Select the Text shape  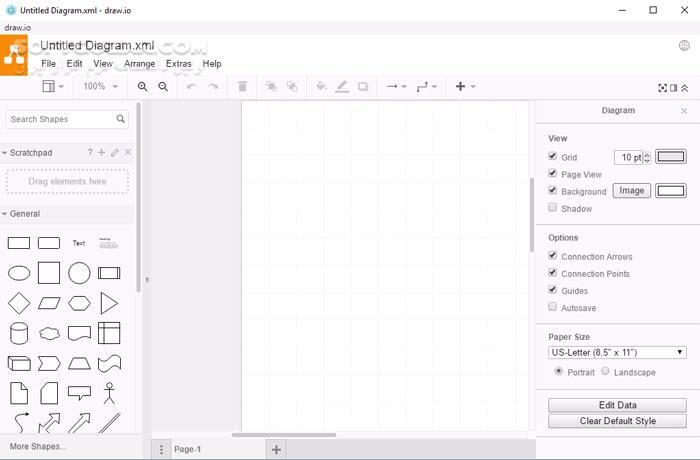tap(79, 243)
